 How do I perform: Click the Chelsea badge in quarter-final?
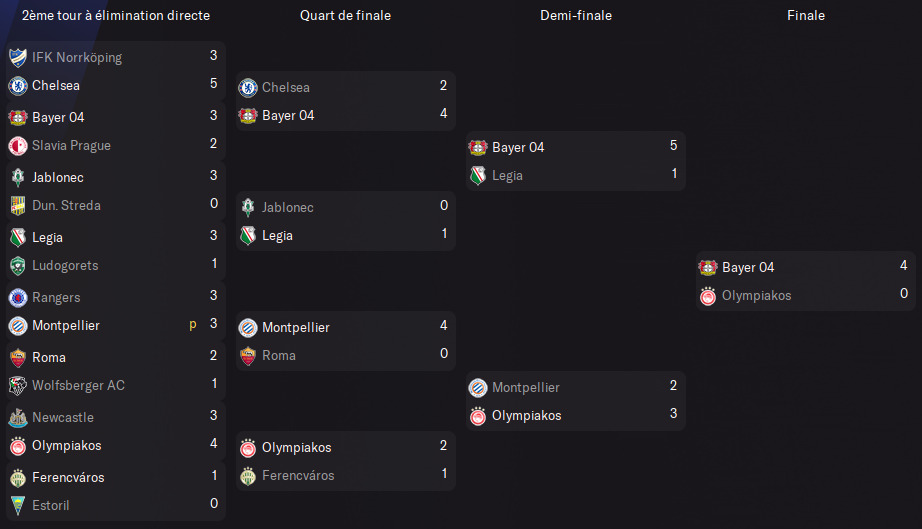pyautogui.click(x=248, y=88)
